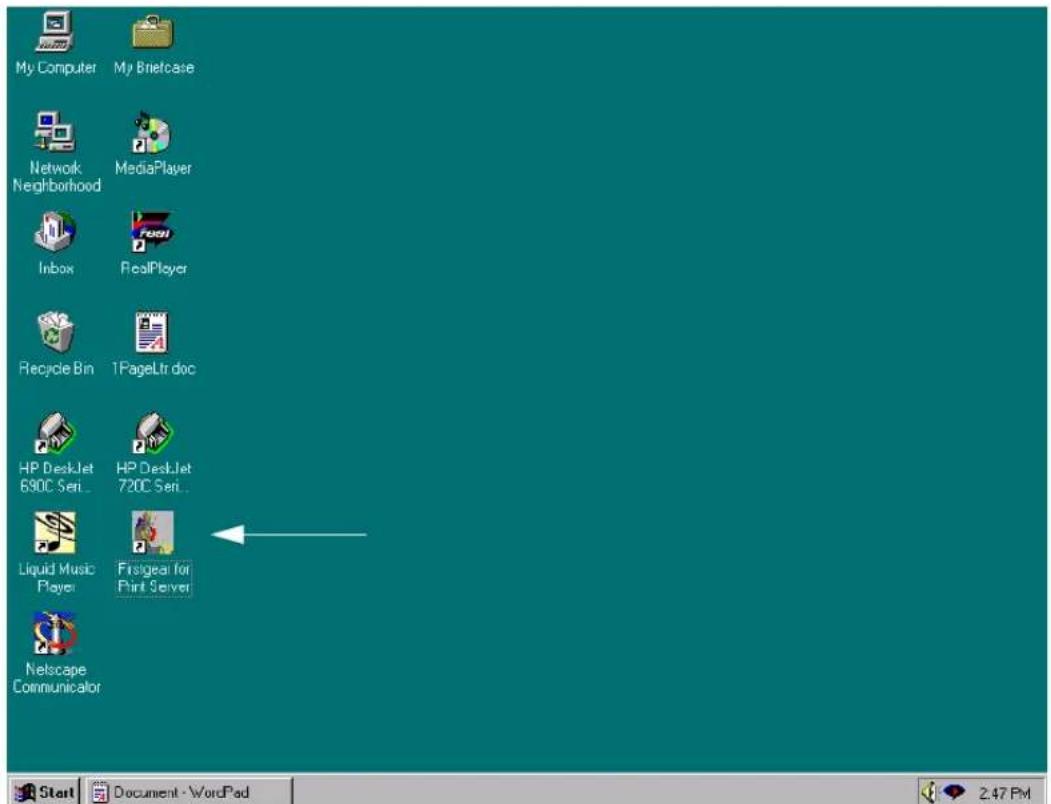Click the Inbox desktop icon

(x=55, y=232)
